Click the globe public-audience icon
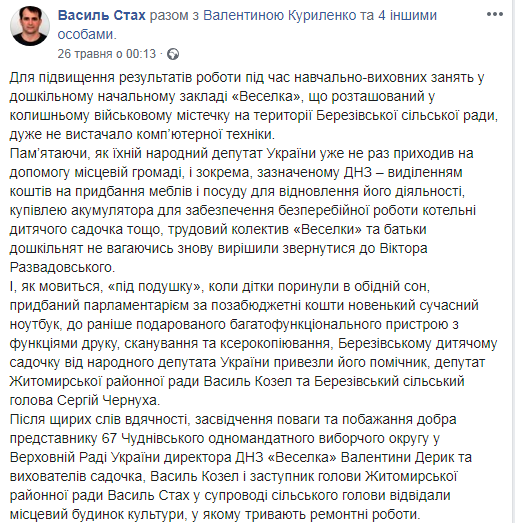The image size is (515, 523). click(x=173, y=54)
